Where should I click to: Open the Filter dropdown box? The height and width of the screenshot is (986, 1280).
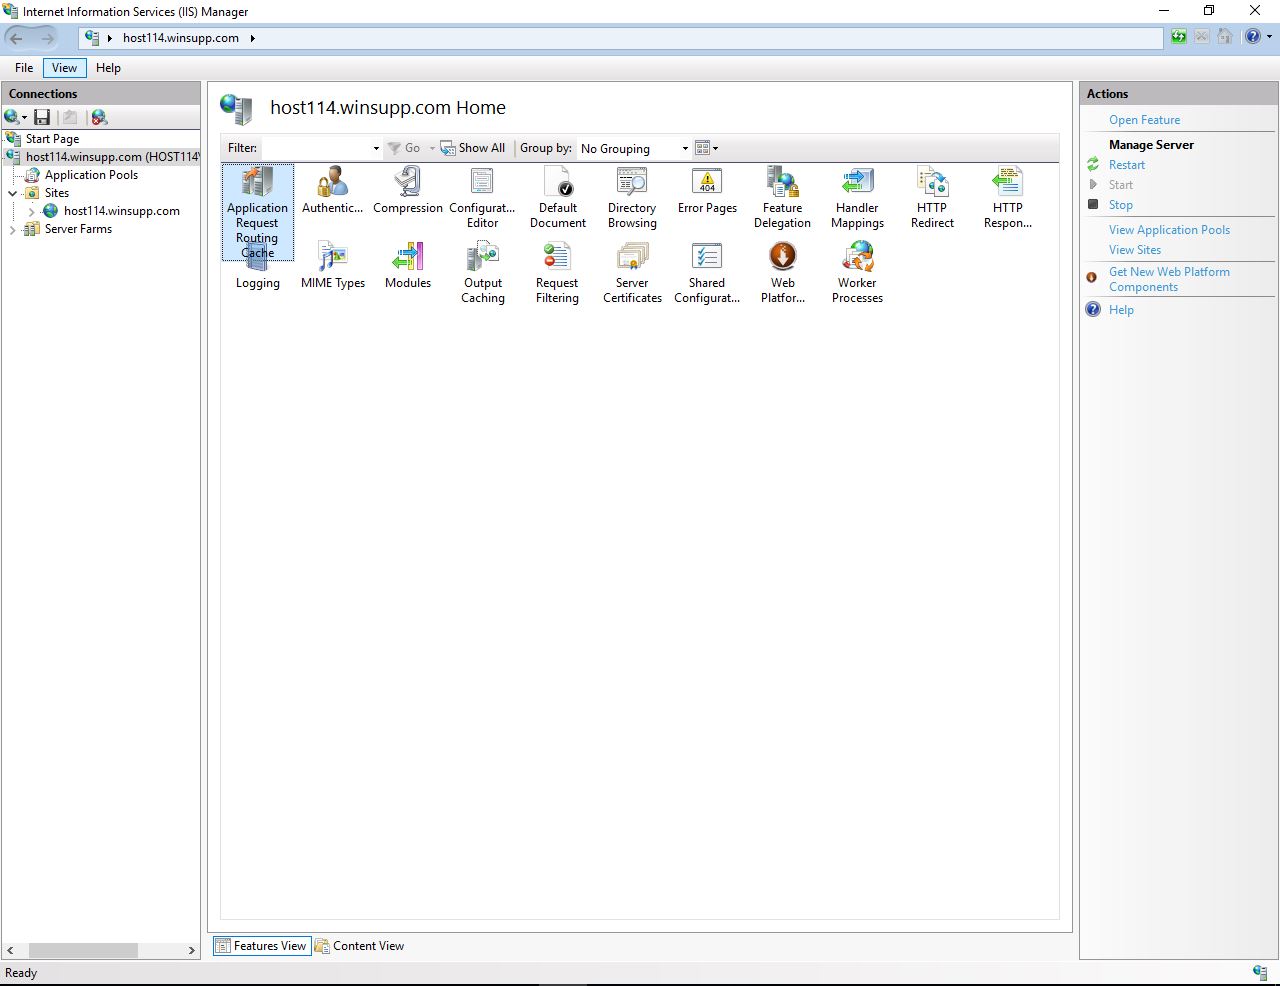tap(376, 148)
